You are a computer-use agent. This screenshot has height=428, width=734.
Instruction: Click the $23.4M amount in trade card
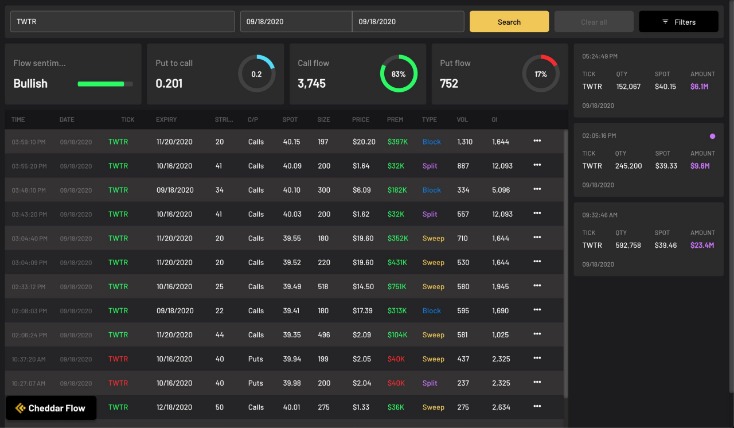702,245
